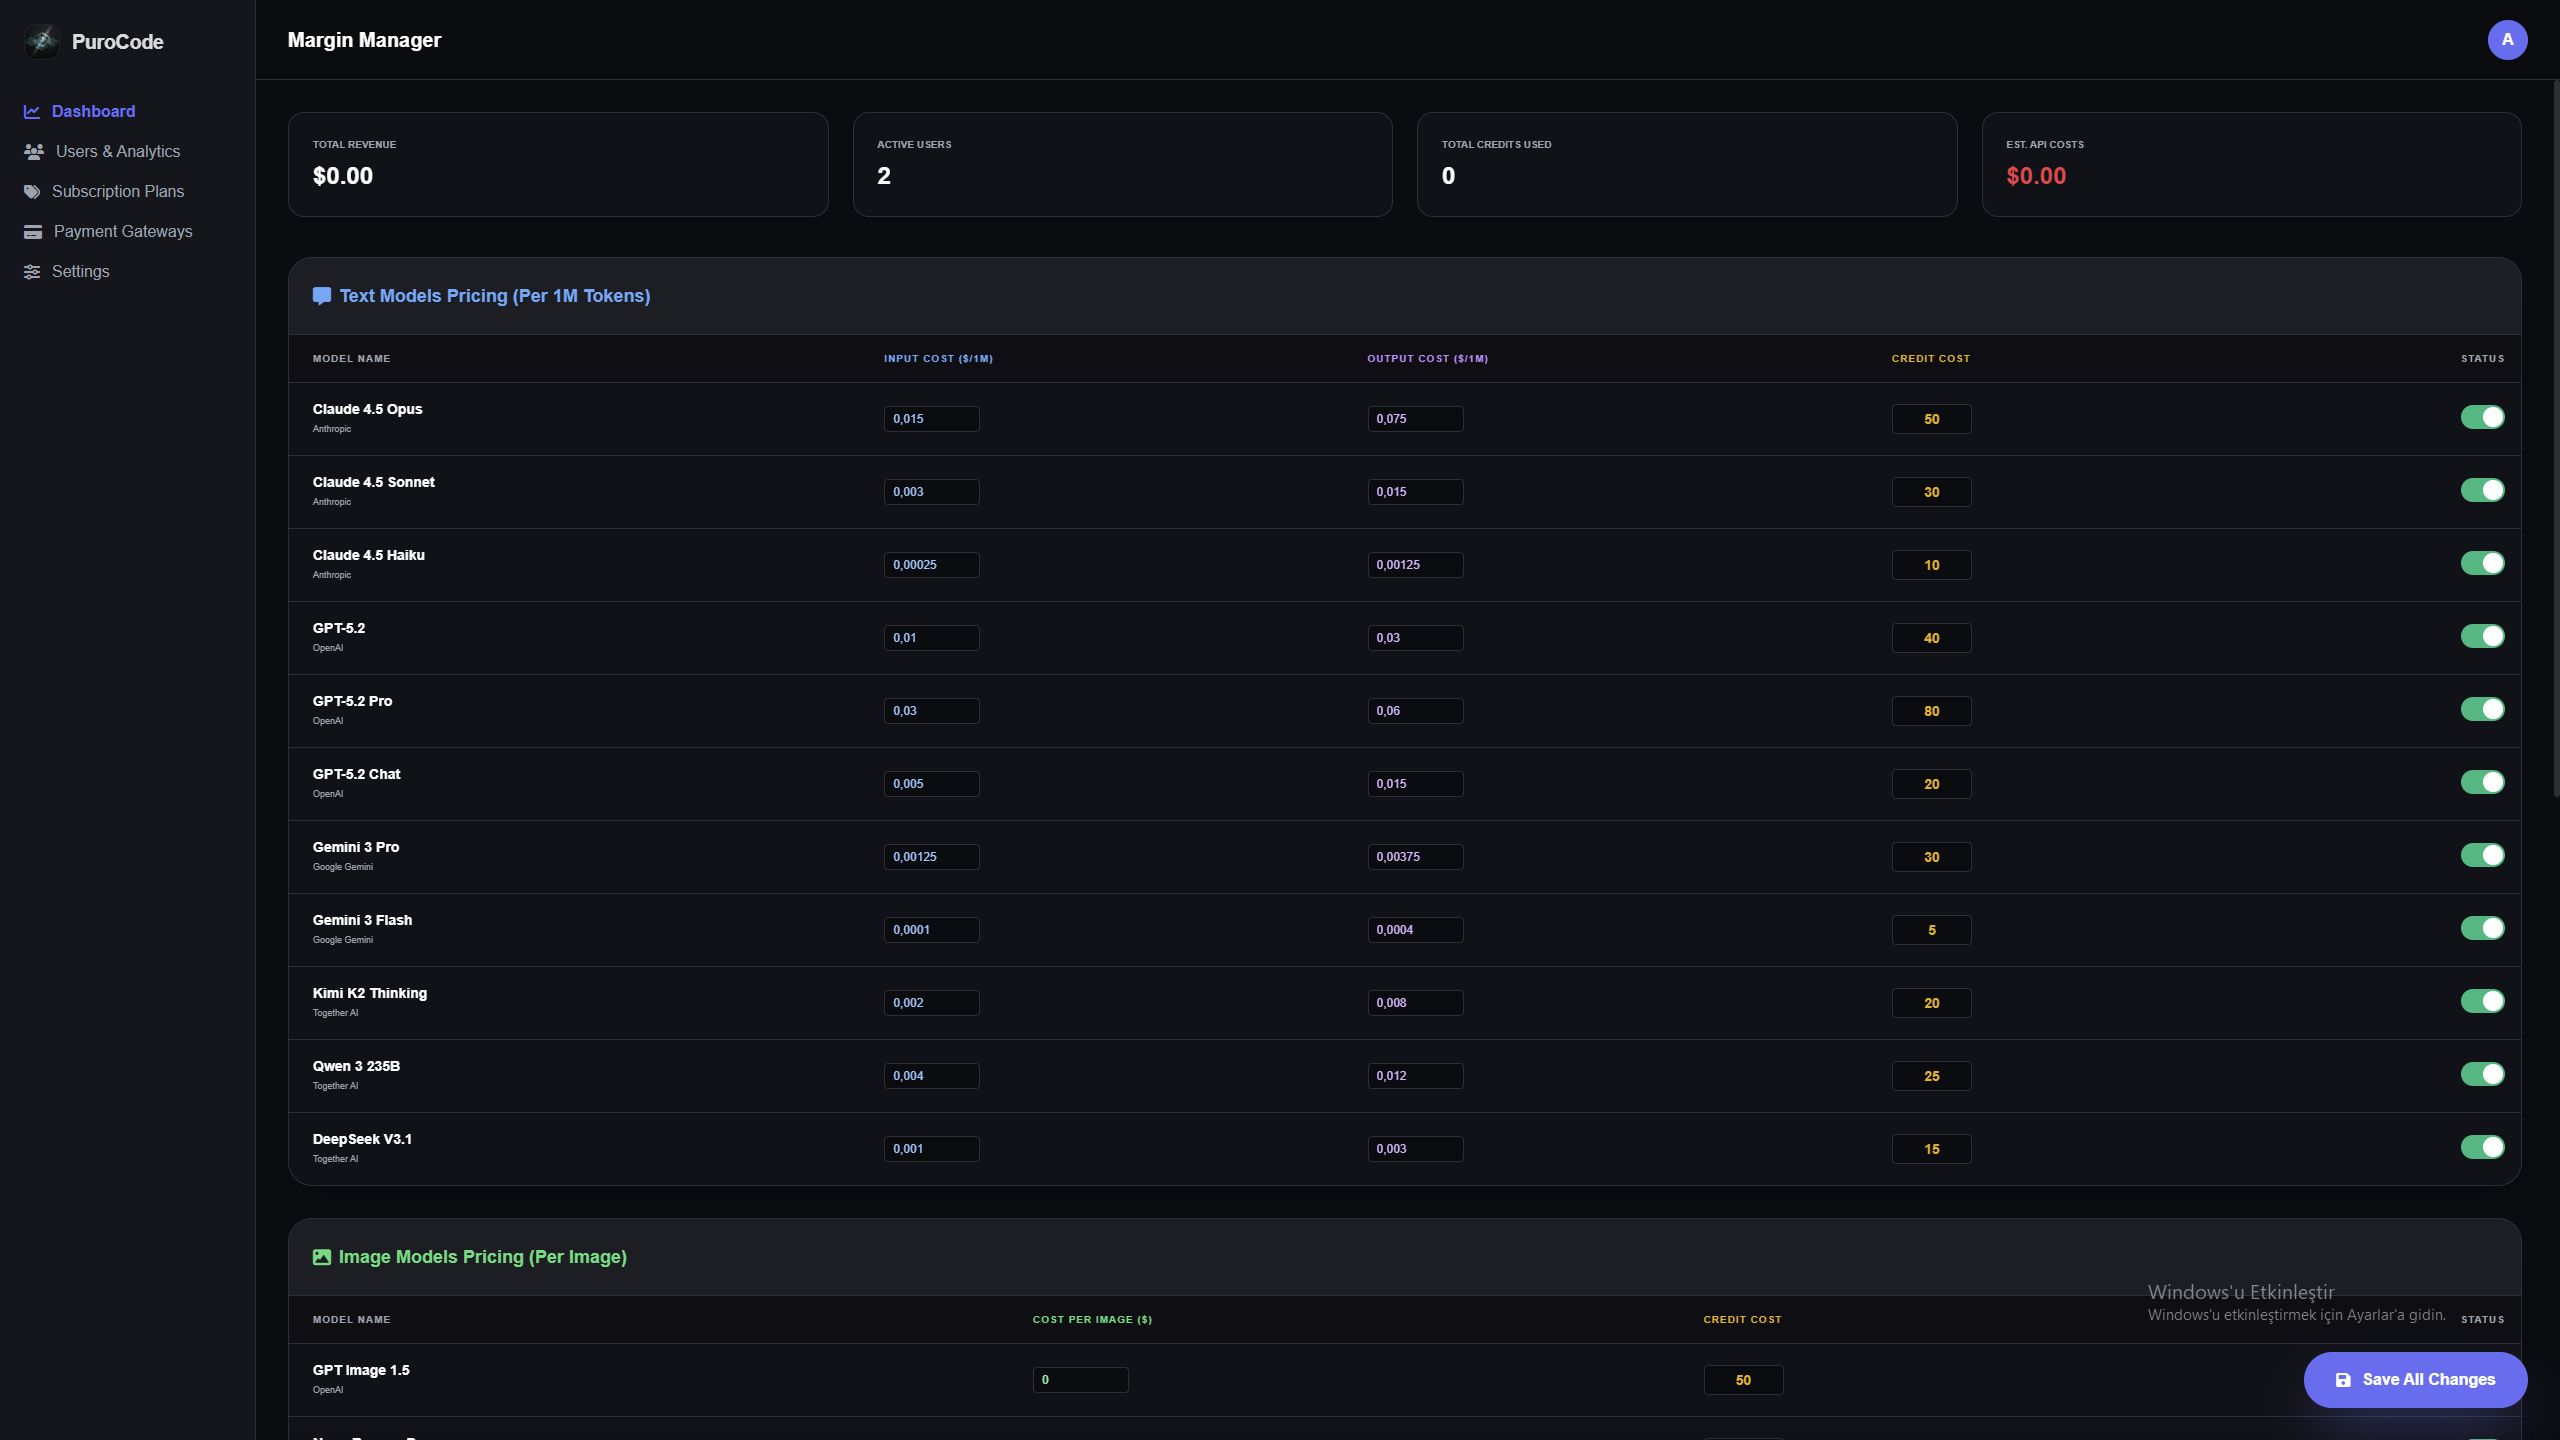Click the Settings sliders icon

coord(32,272)
